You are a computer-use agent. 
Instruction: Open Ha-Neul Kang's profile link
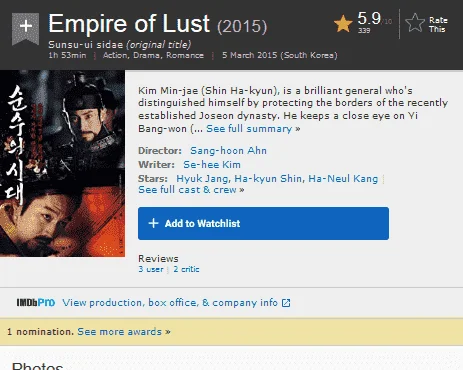pos(343,179)
